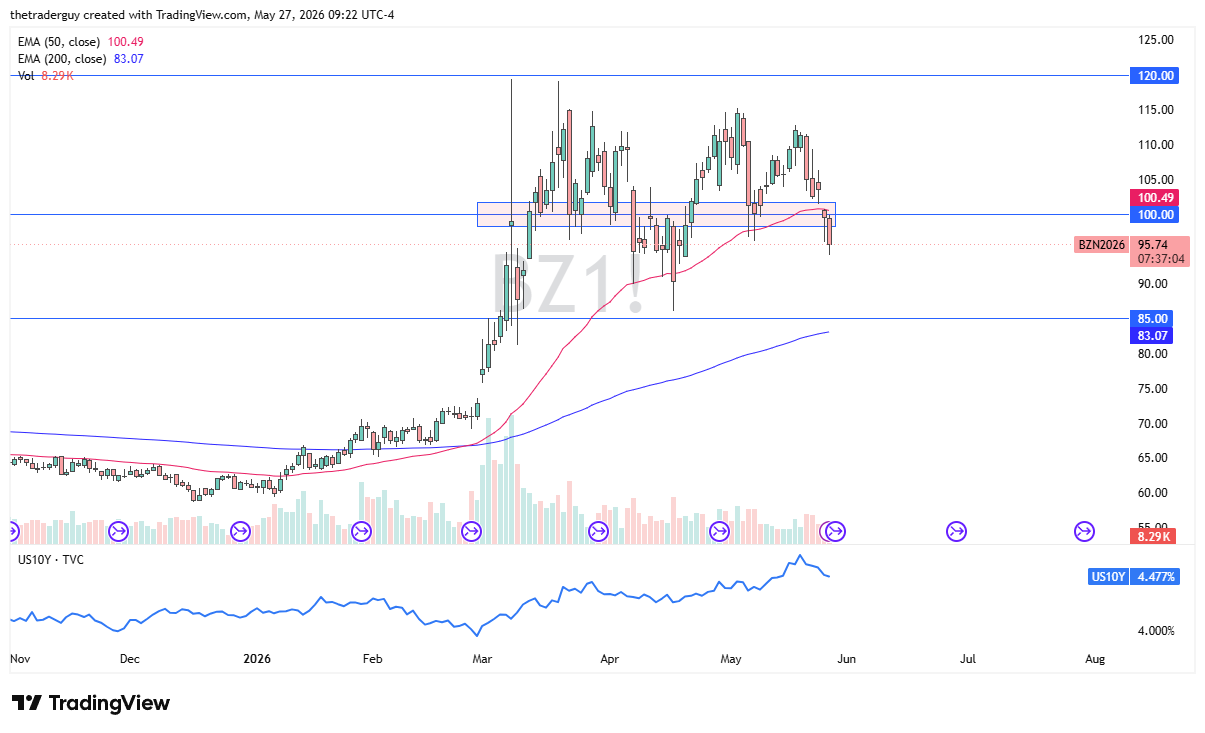1205x733 pixels.
Task: Click the Nov label on the time axis
Action: click(x=20, y=659)
